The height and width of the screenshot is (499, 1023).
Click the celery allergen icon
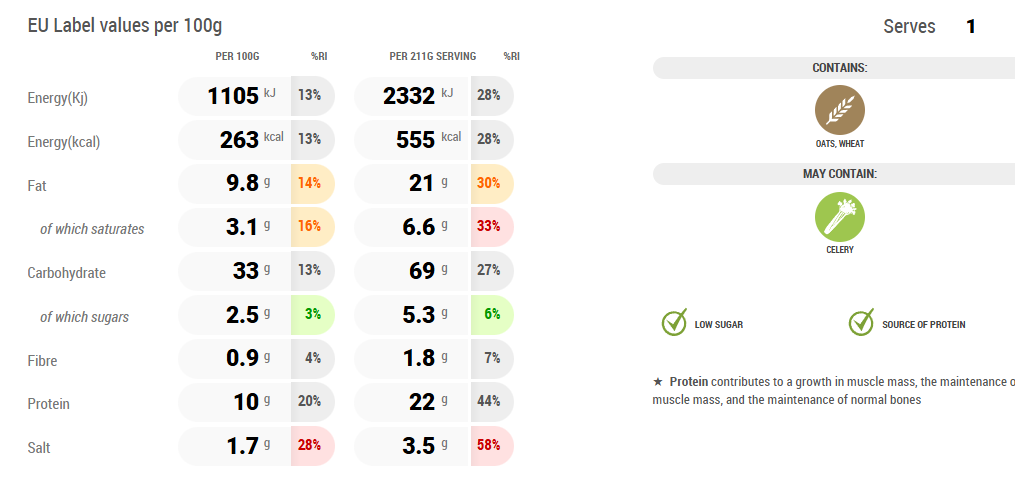(x=839, y=216)
